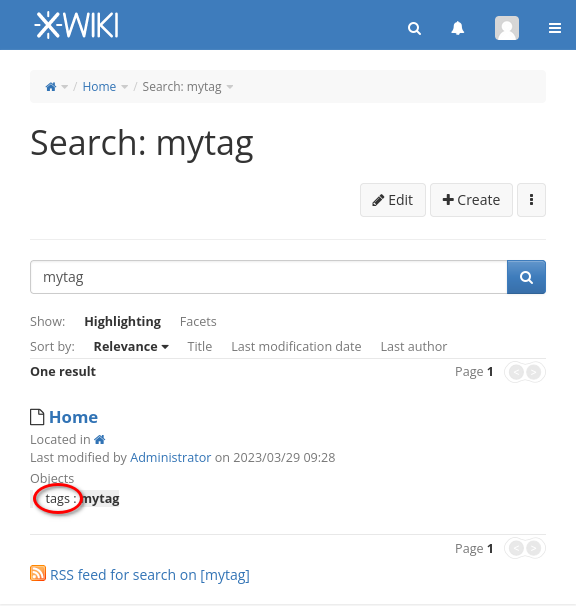The image size is (576, 606).
Task: Toggle Highlighting display option
Action: pos(123,322)
